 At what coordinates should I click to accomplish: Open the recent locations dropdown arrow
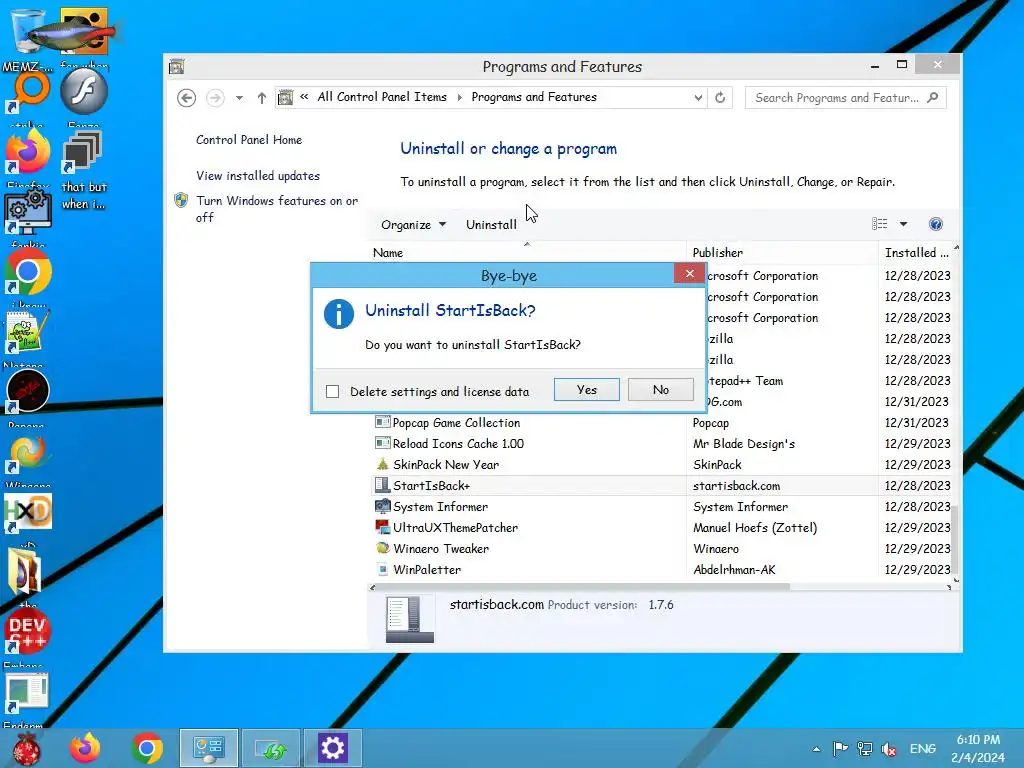tap(240, 98)
